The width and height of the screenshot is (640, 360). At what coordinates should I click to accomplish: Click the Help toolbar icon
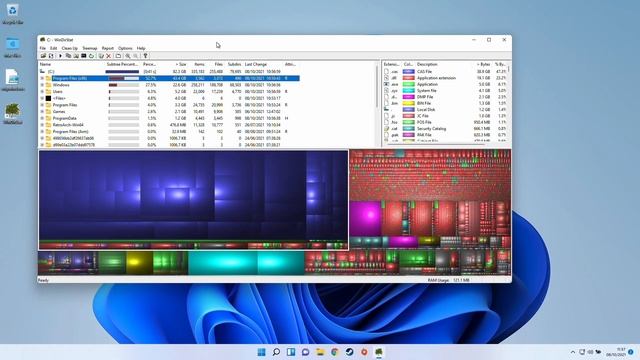coord(145,56)
